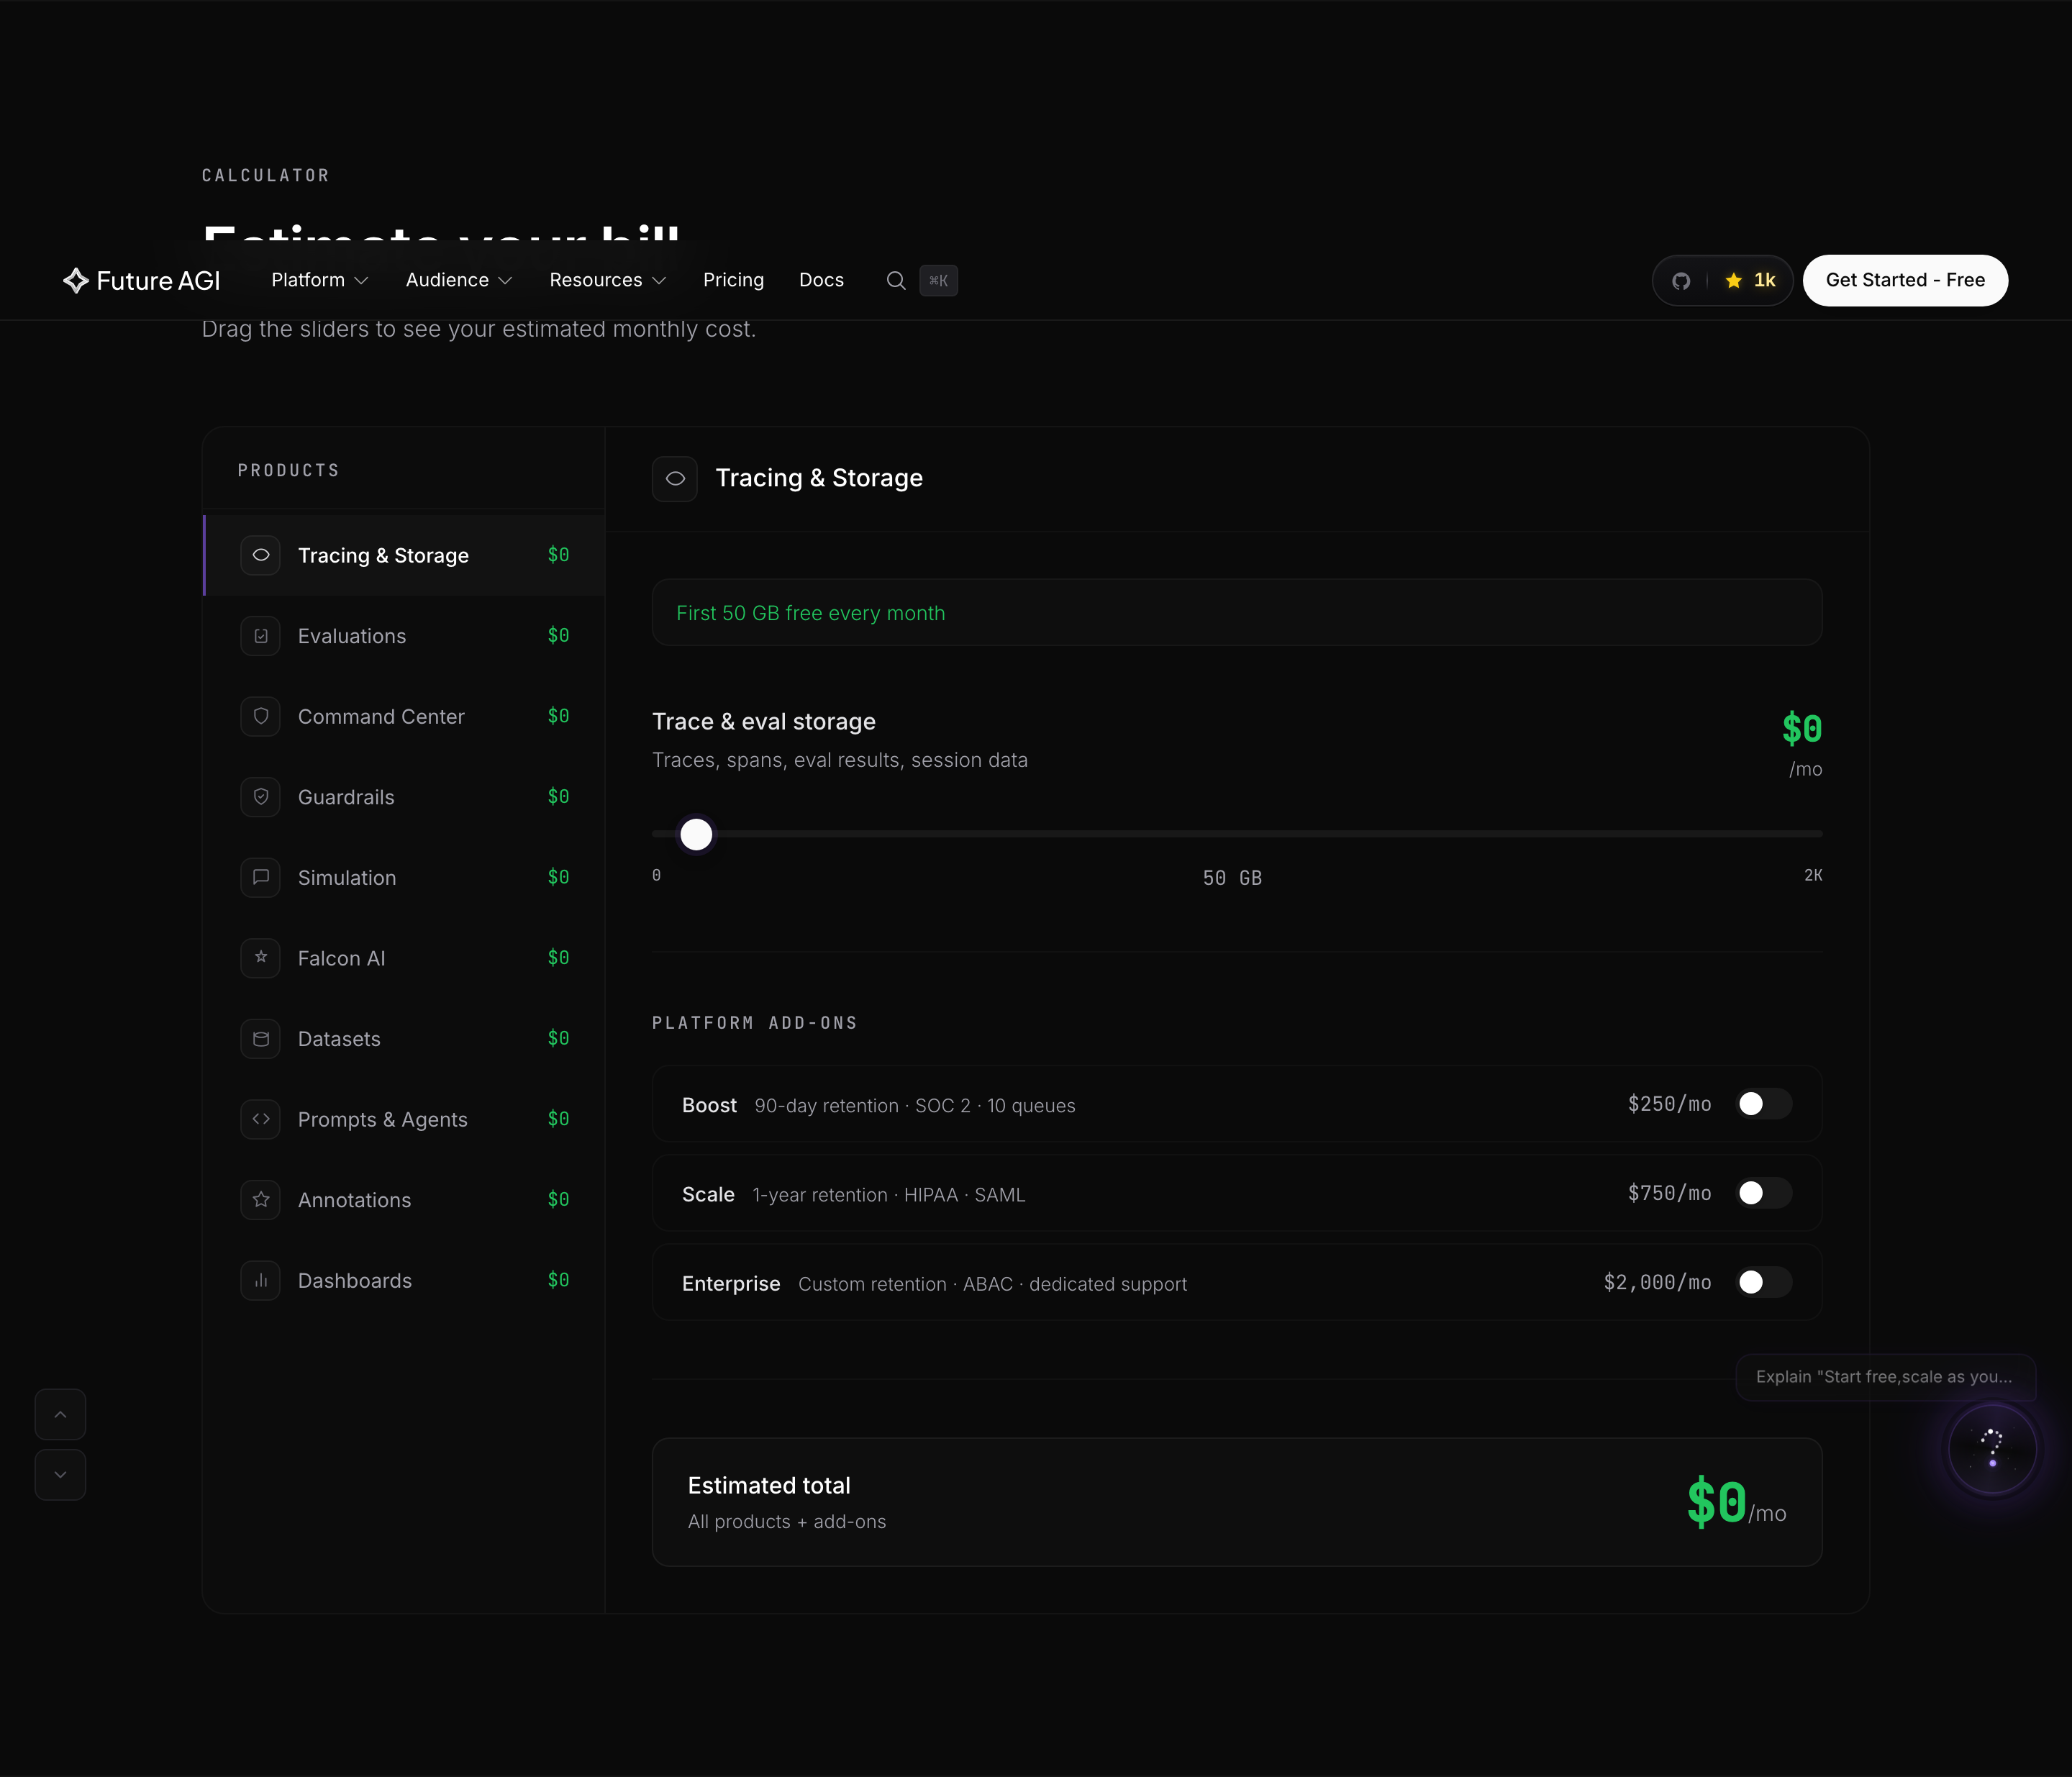Enable the Scale add-on toggle
This screenshot has width=2072, height=1777.
tap(1763, 1193)
